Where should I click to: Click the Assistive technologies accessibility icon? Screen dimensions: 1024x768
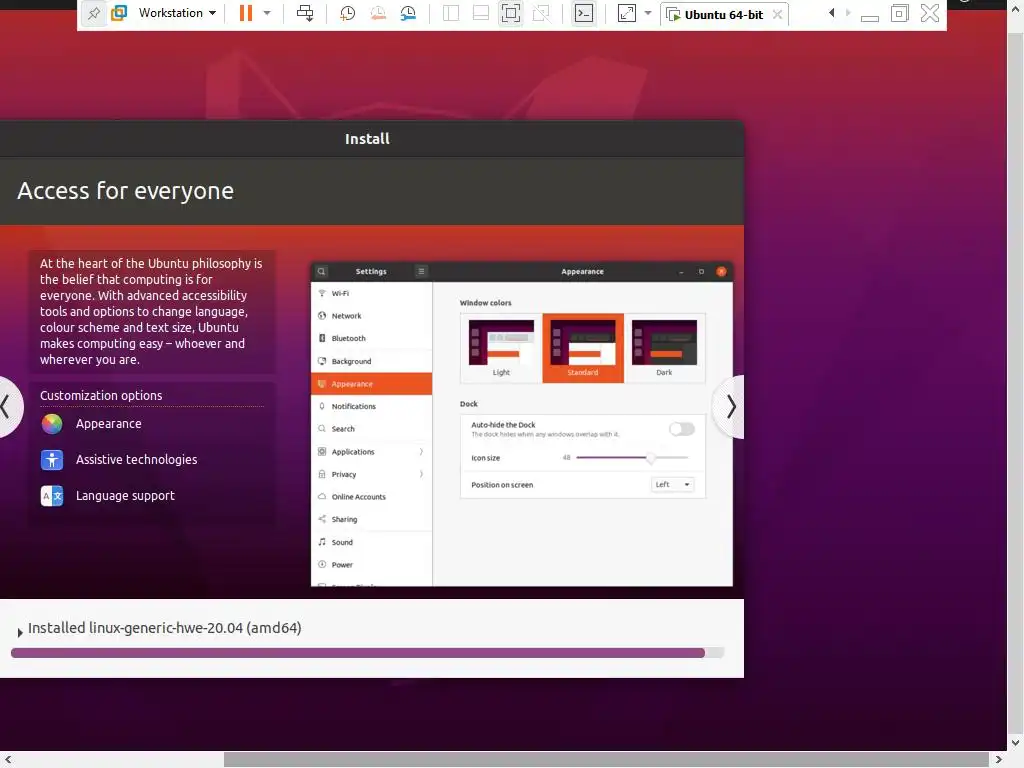(x=52, y=460)
